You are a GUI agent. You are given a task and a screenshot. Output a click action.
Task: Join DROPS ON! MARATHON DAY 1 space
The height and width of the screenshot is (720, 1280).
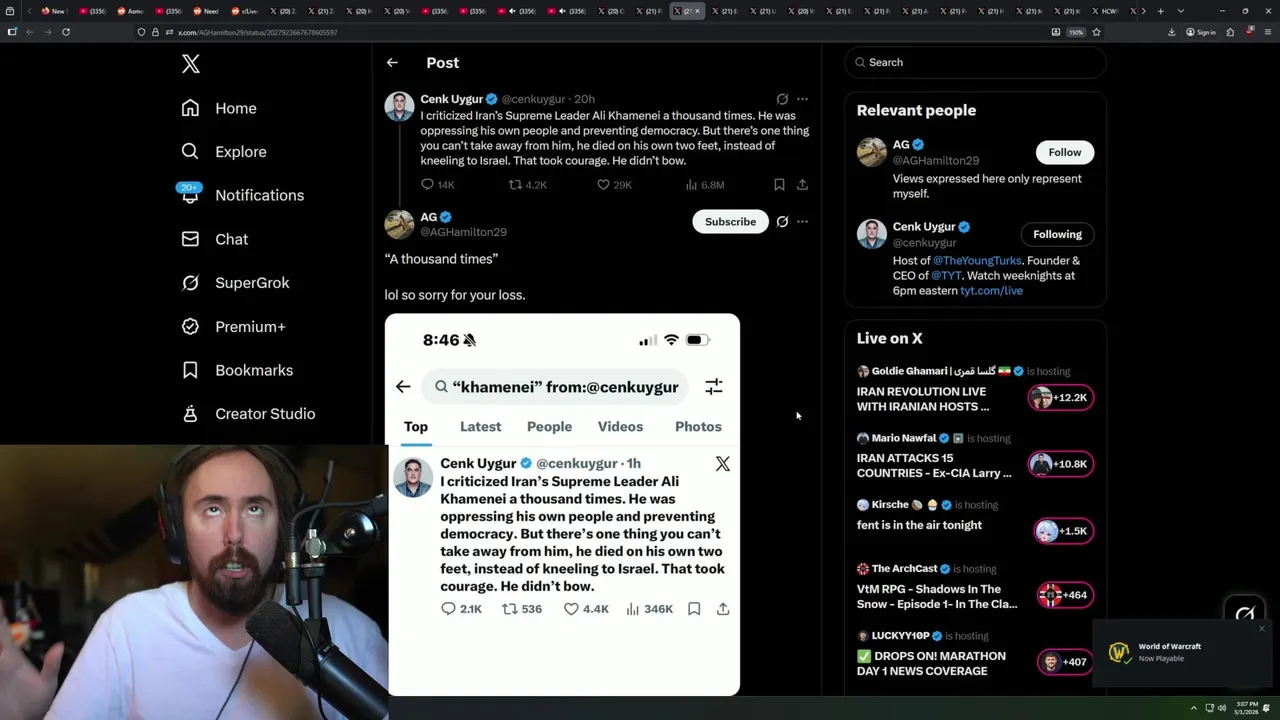[x=1064, y=662]
